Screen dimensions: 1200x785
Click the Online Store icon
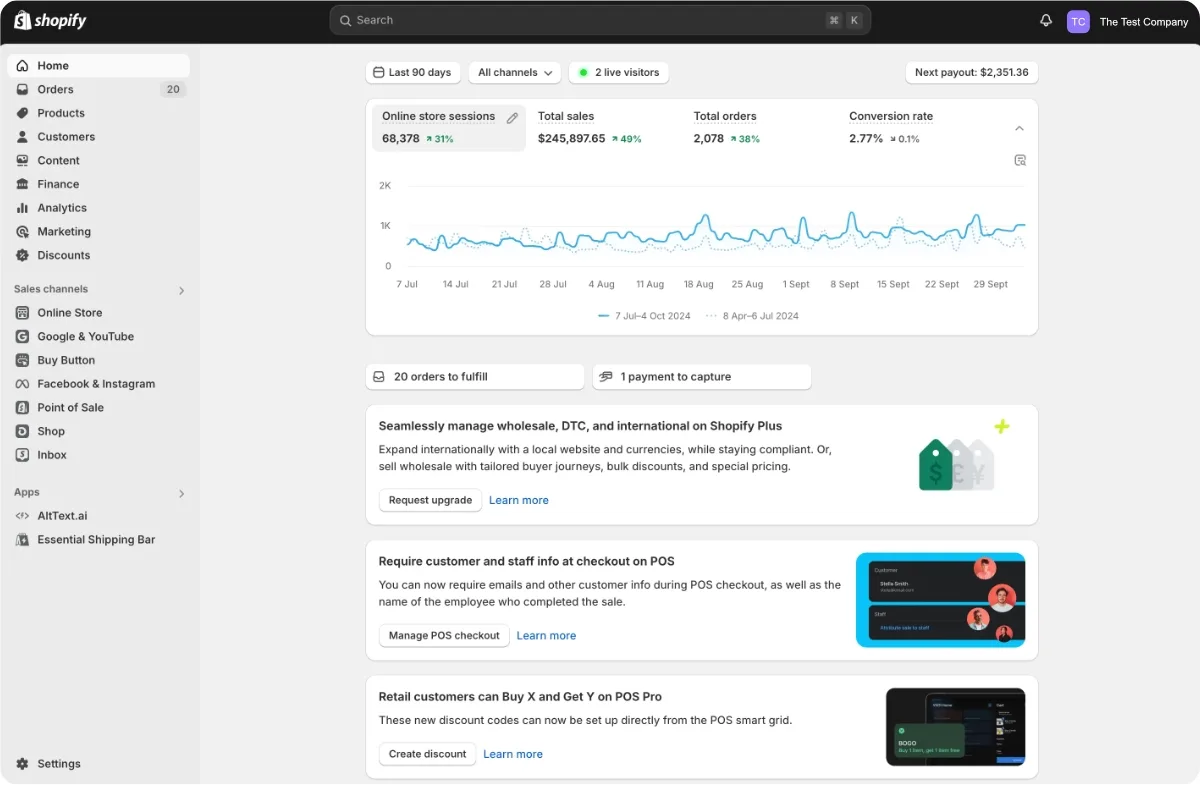click(22, 313)
